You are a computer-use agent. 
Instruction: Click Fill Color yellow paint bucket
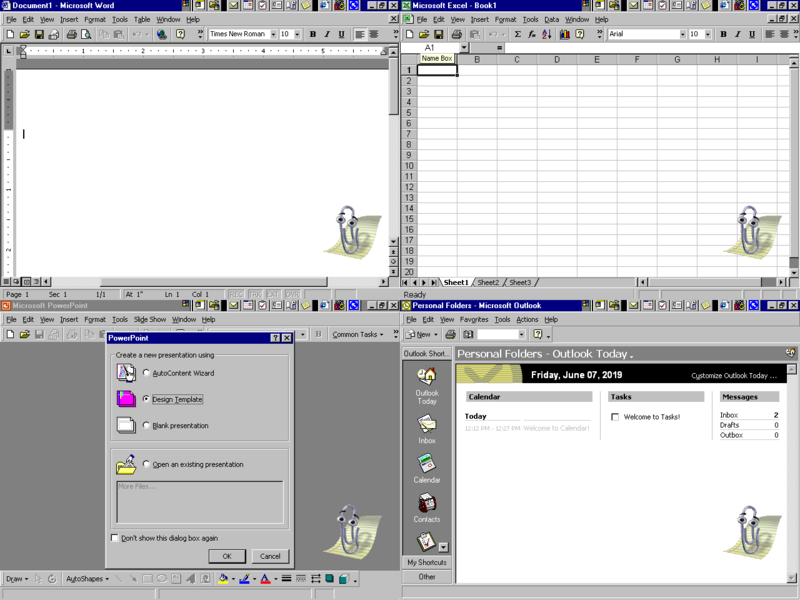tap(223, 579)
